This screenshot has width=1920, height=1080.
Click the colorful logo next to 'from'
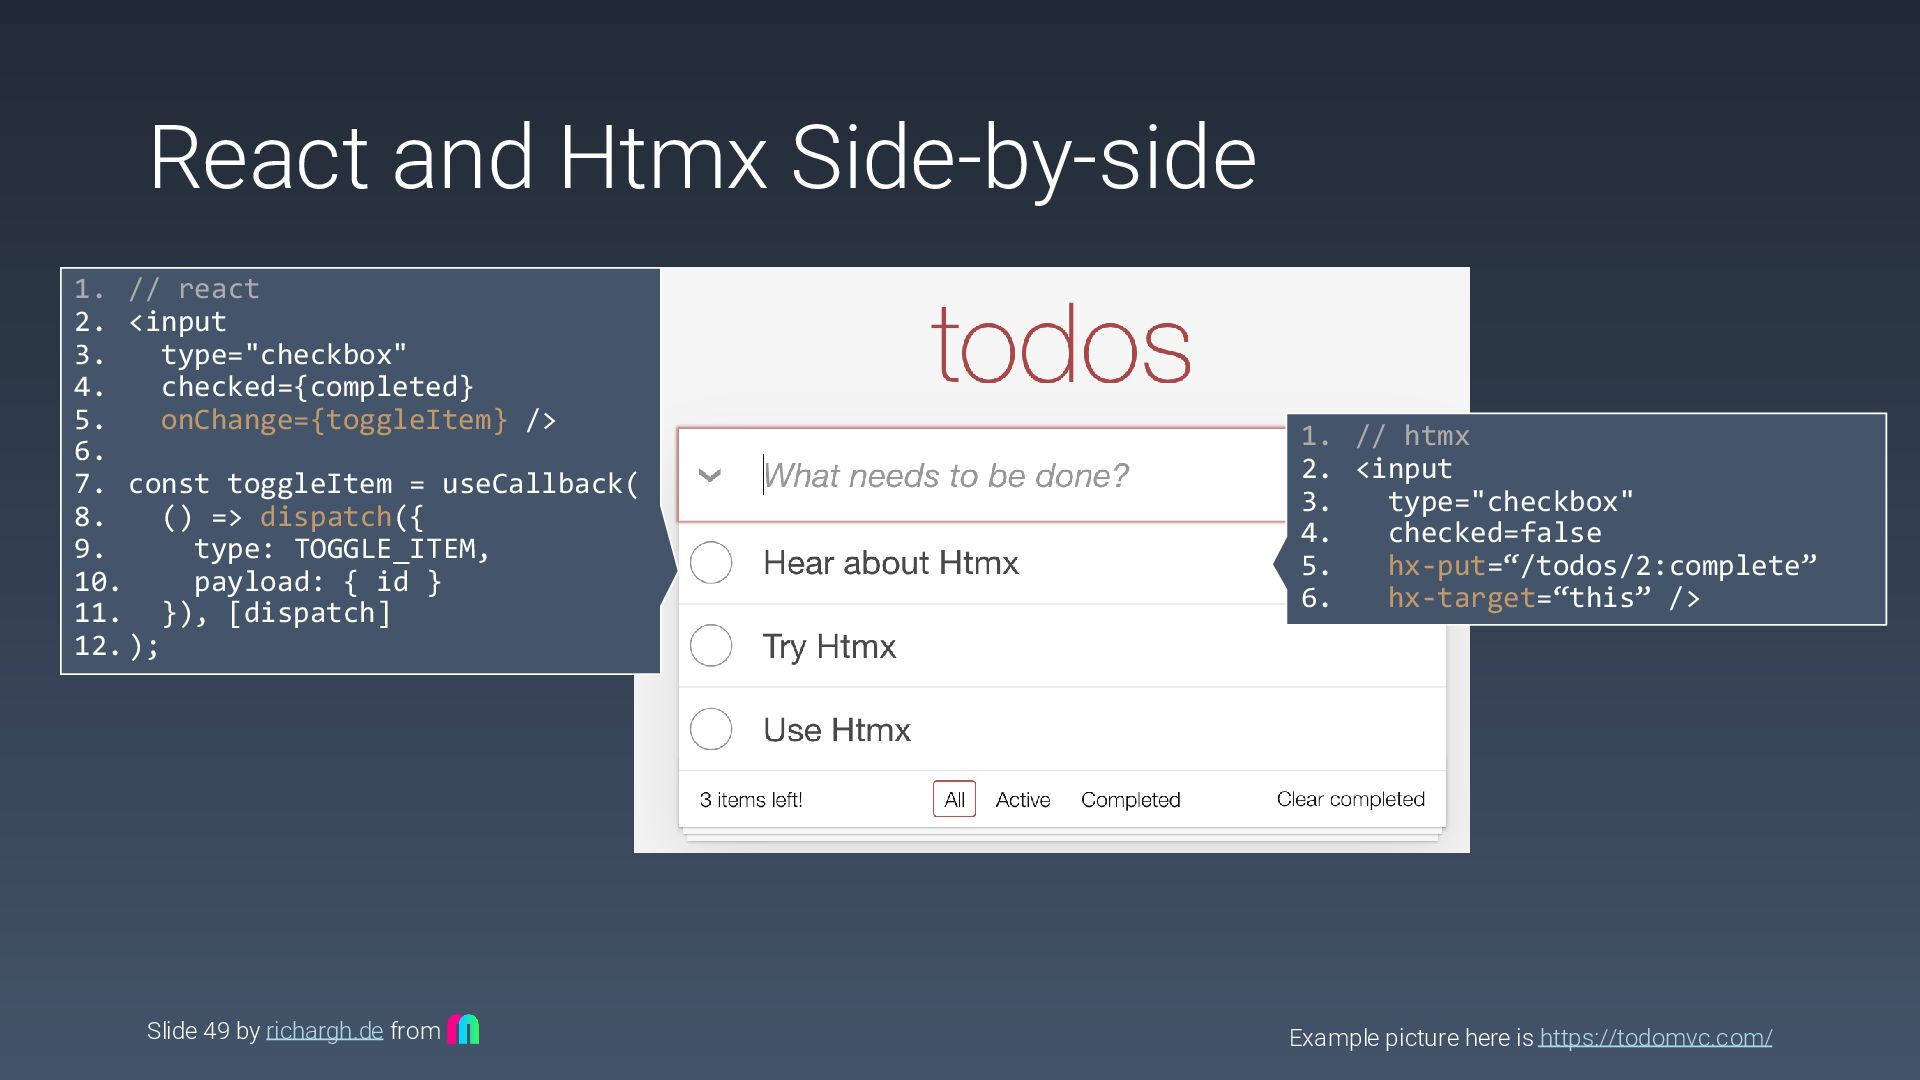pos(463,1029)
